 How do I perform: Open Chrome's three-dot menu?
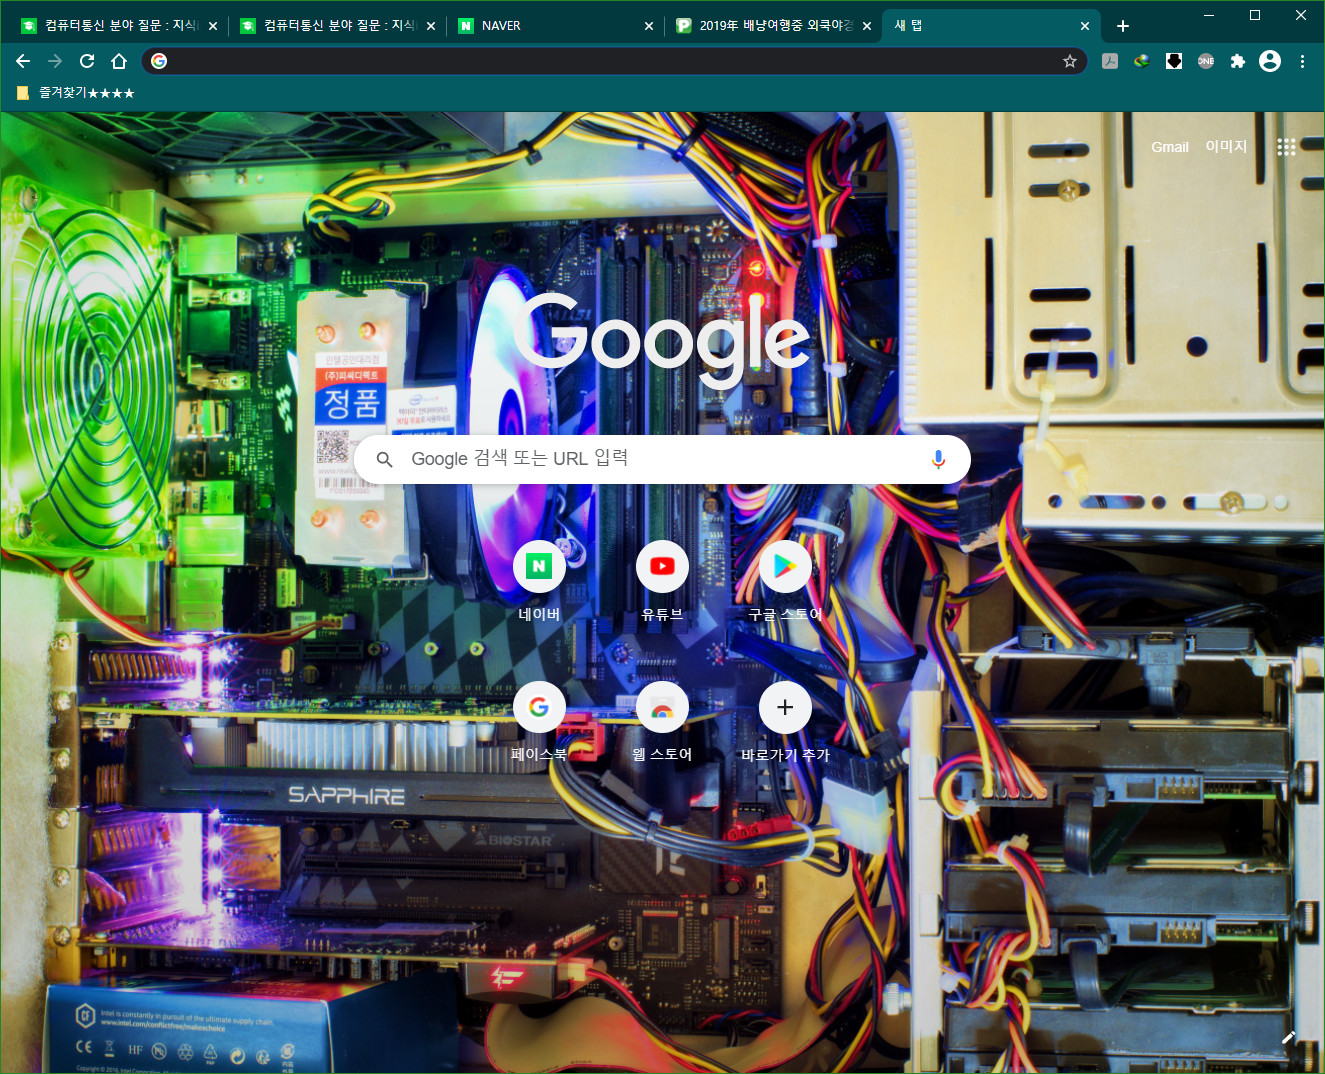(x=1302, y=61)
